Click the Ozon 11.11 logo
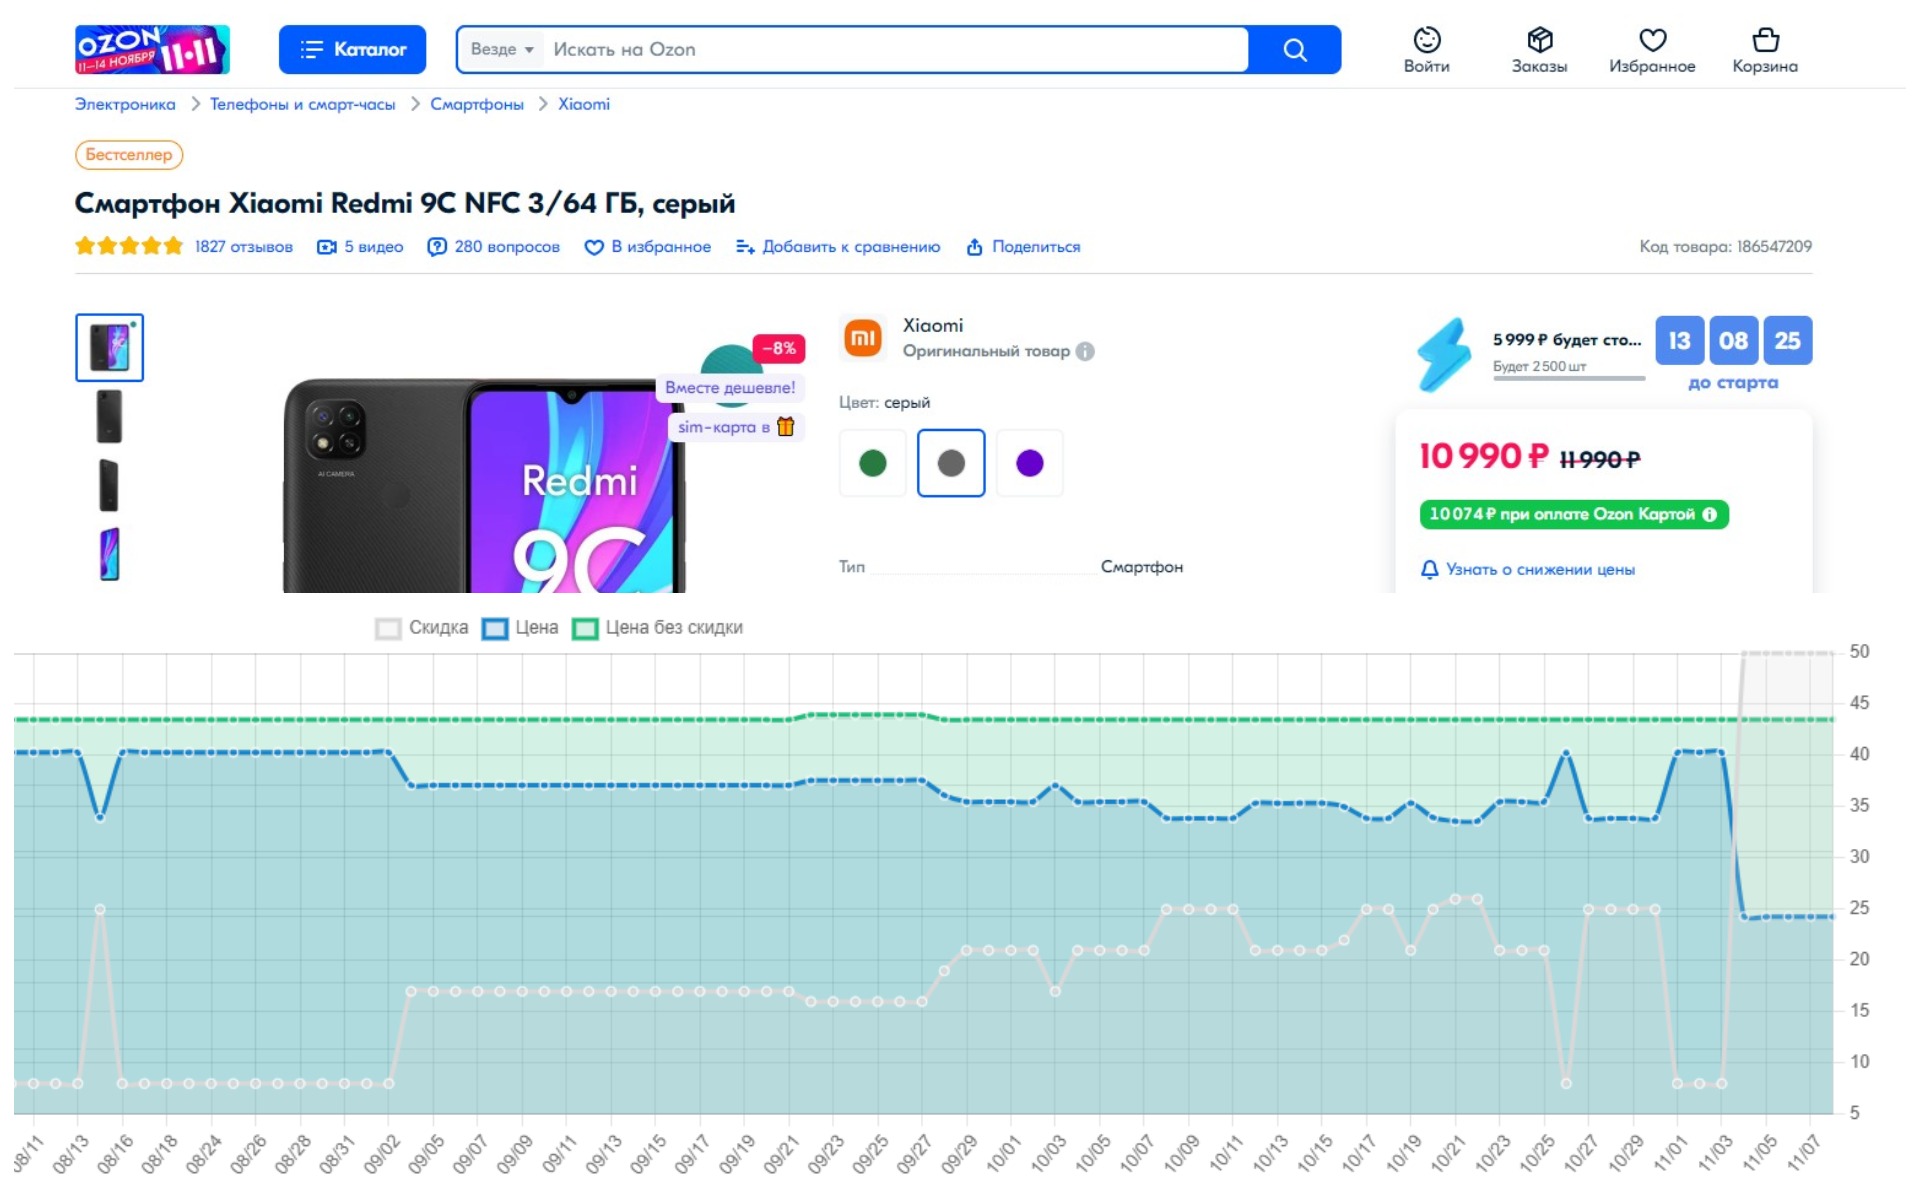1920x1200 pixels. [x=152, y=50]
